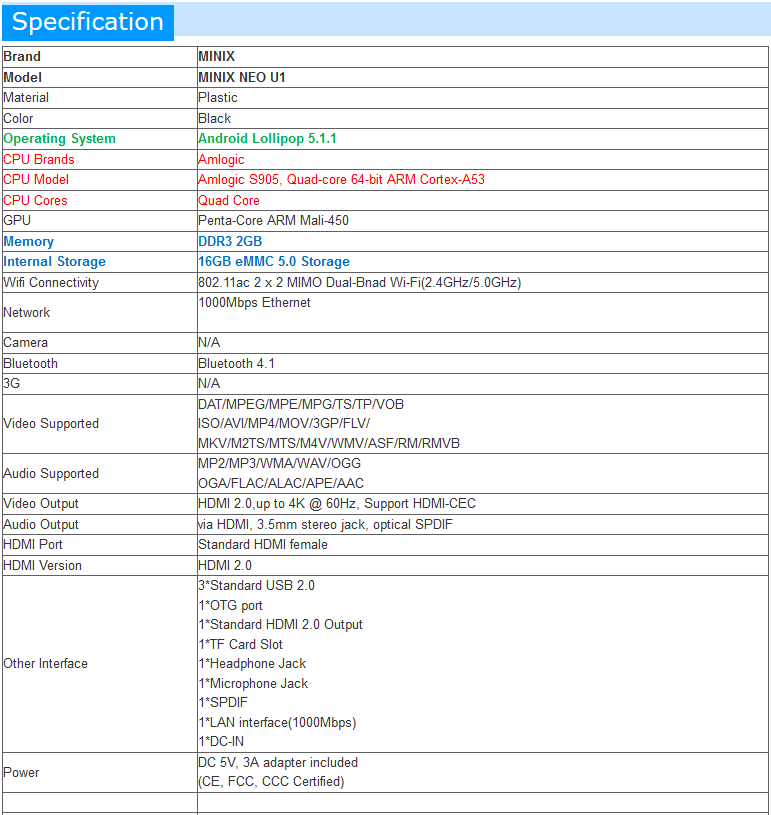Viewport: 771px width, 815px height.
Task: Select the 'Amlogic' CPU brand value
Action: click(221, 160)
